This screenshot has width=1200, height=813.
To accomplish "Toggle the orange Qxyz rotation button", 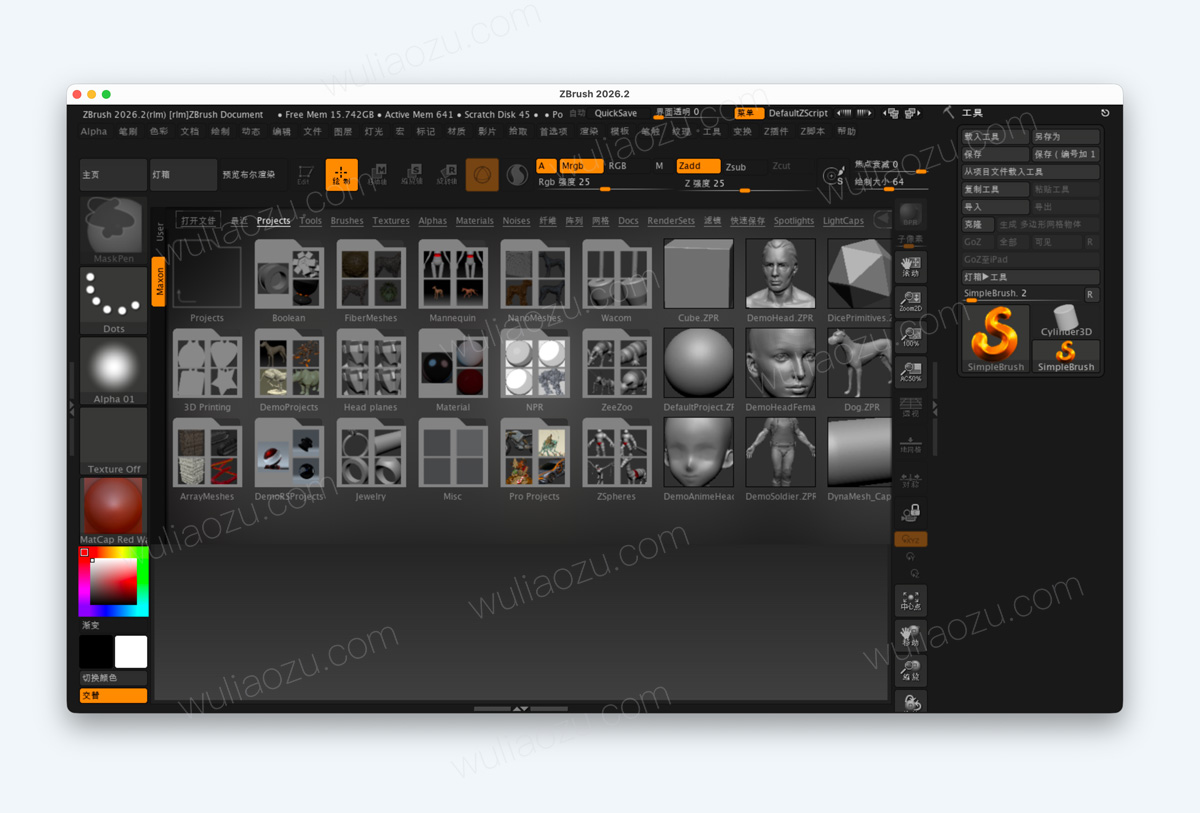I will tap(910, 539).
